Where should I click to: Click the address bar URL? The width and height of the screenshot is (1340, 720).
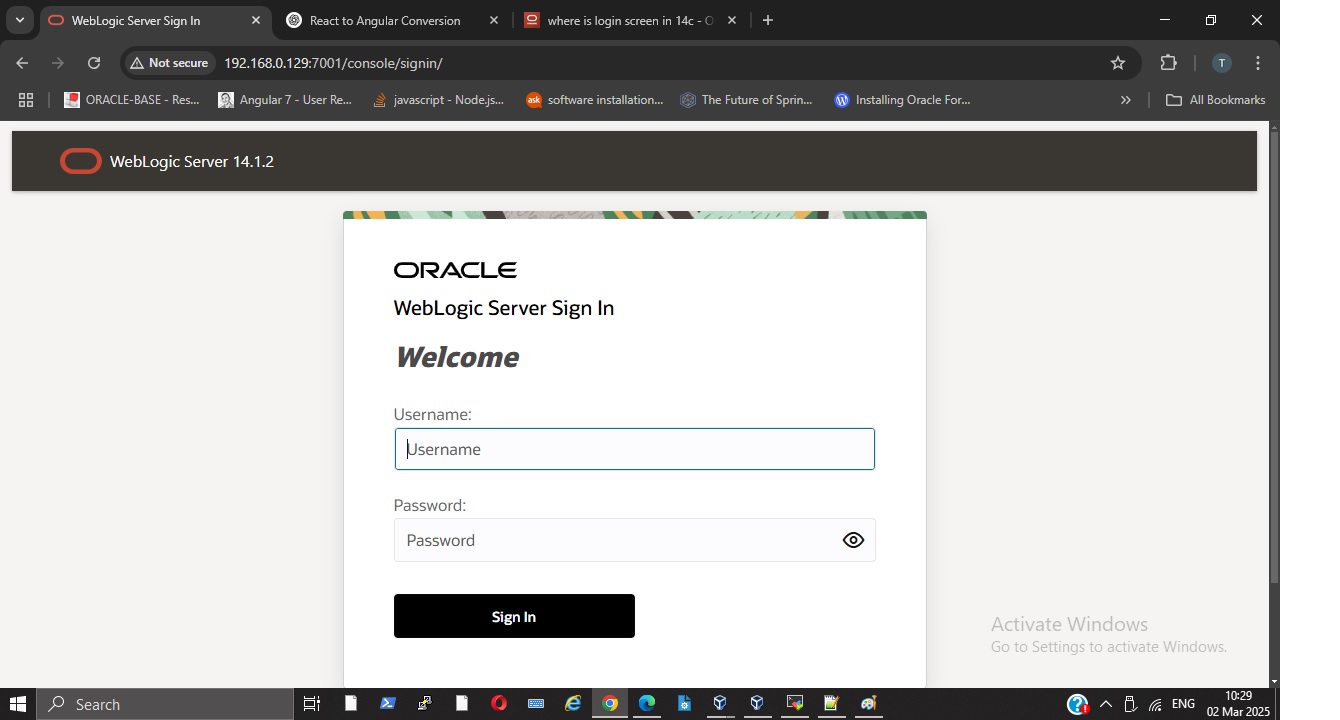pos(333,63)
